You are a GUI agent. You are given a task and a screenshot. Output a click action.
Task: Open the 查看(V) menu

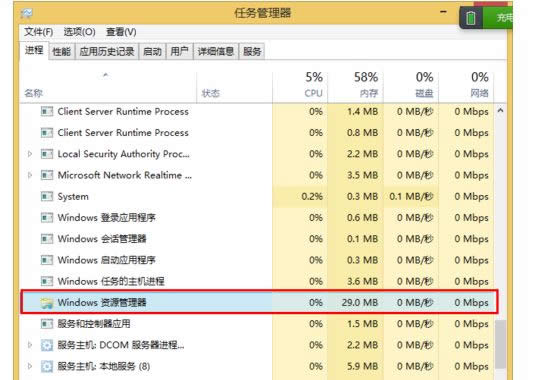(x=121, y=32)
